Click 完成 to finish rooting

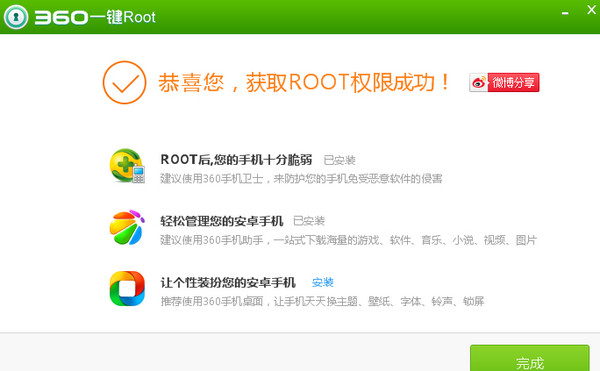(530, 358)
